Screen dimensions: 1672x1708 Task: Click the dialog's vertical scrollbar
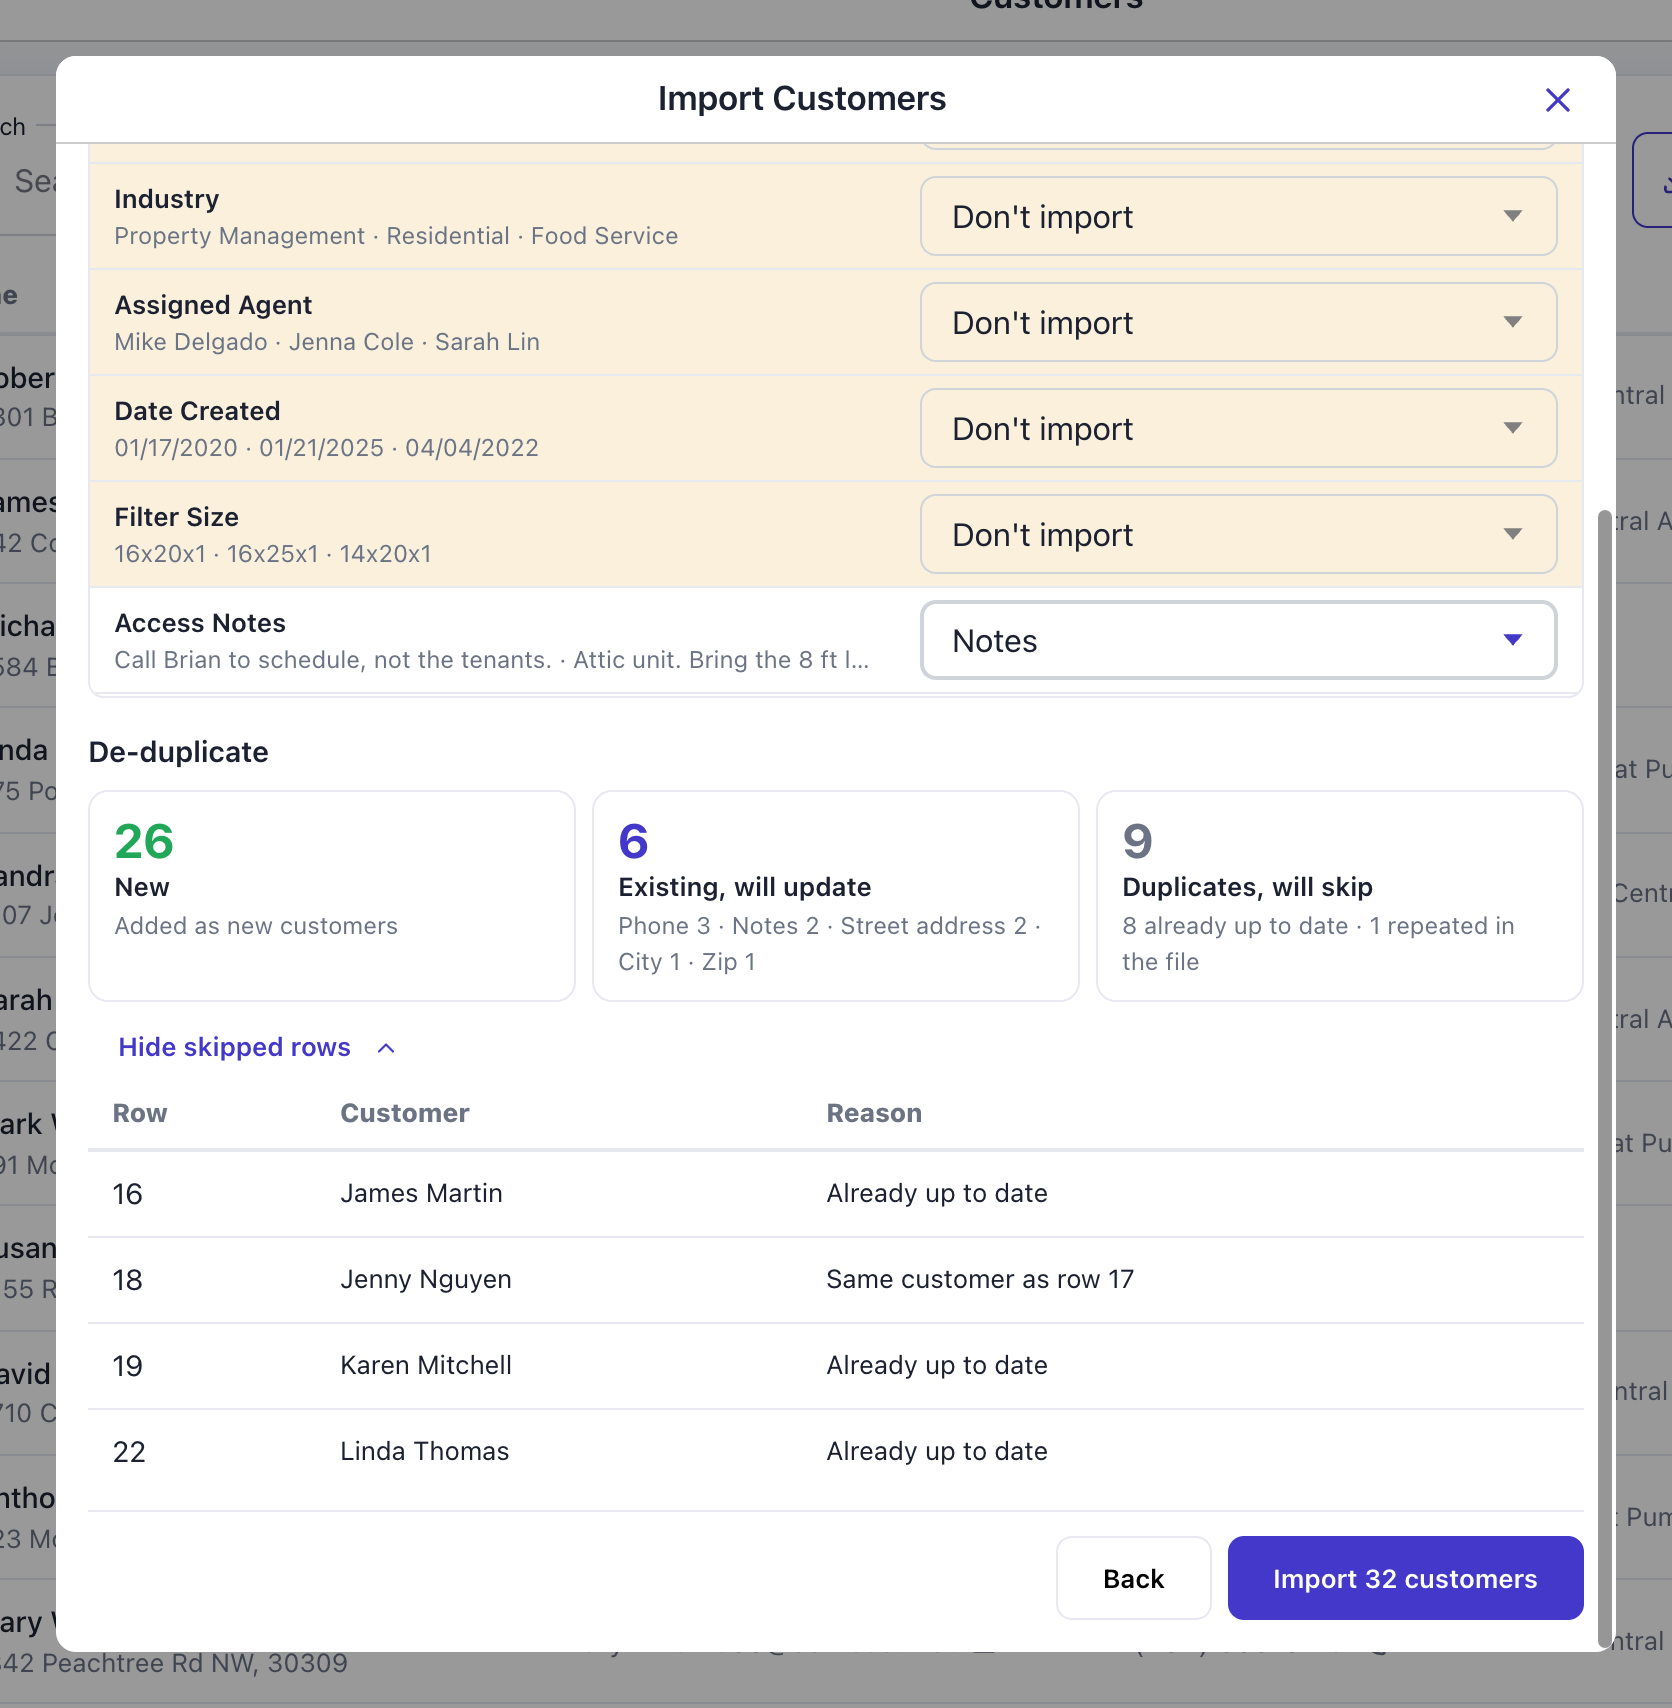(x=1604, y=1078)
